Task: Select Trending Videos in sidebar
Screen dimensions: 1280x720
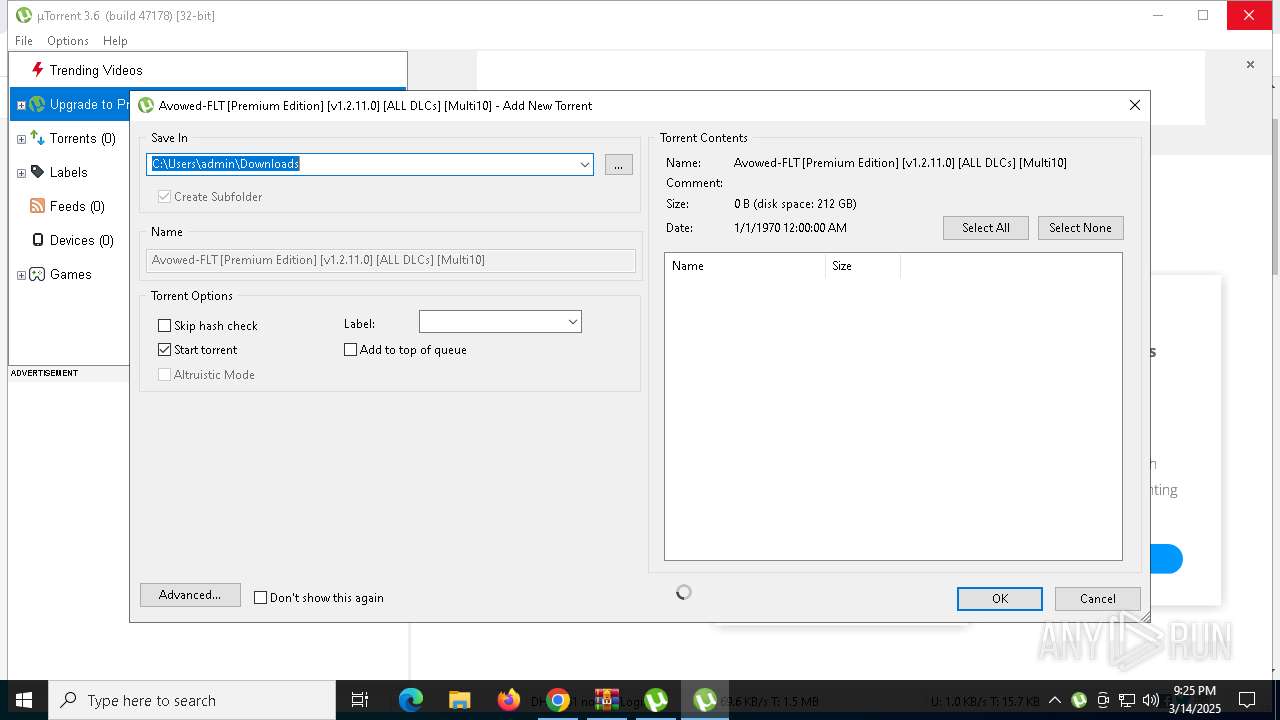Action: (96, 70)
